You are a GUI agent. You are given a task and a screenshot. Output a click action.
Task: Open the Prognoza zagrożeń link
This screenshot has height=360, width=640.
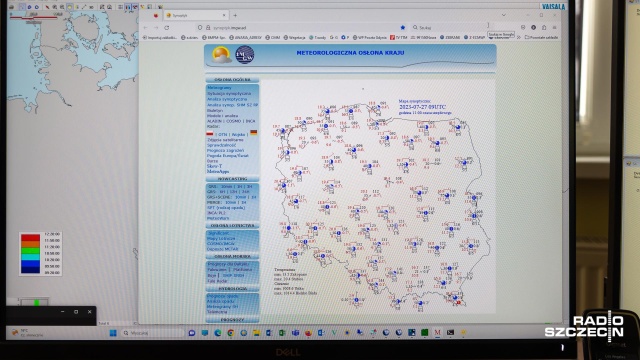(x=225, y=150)
